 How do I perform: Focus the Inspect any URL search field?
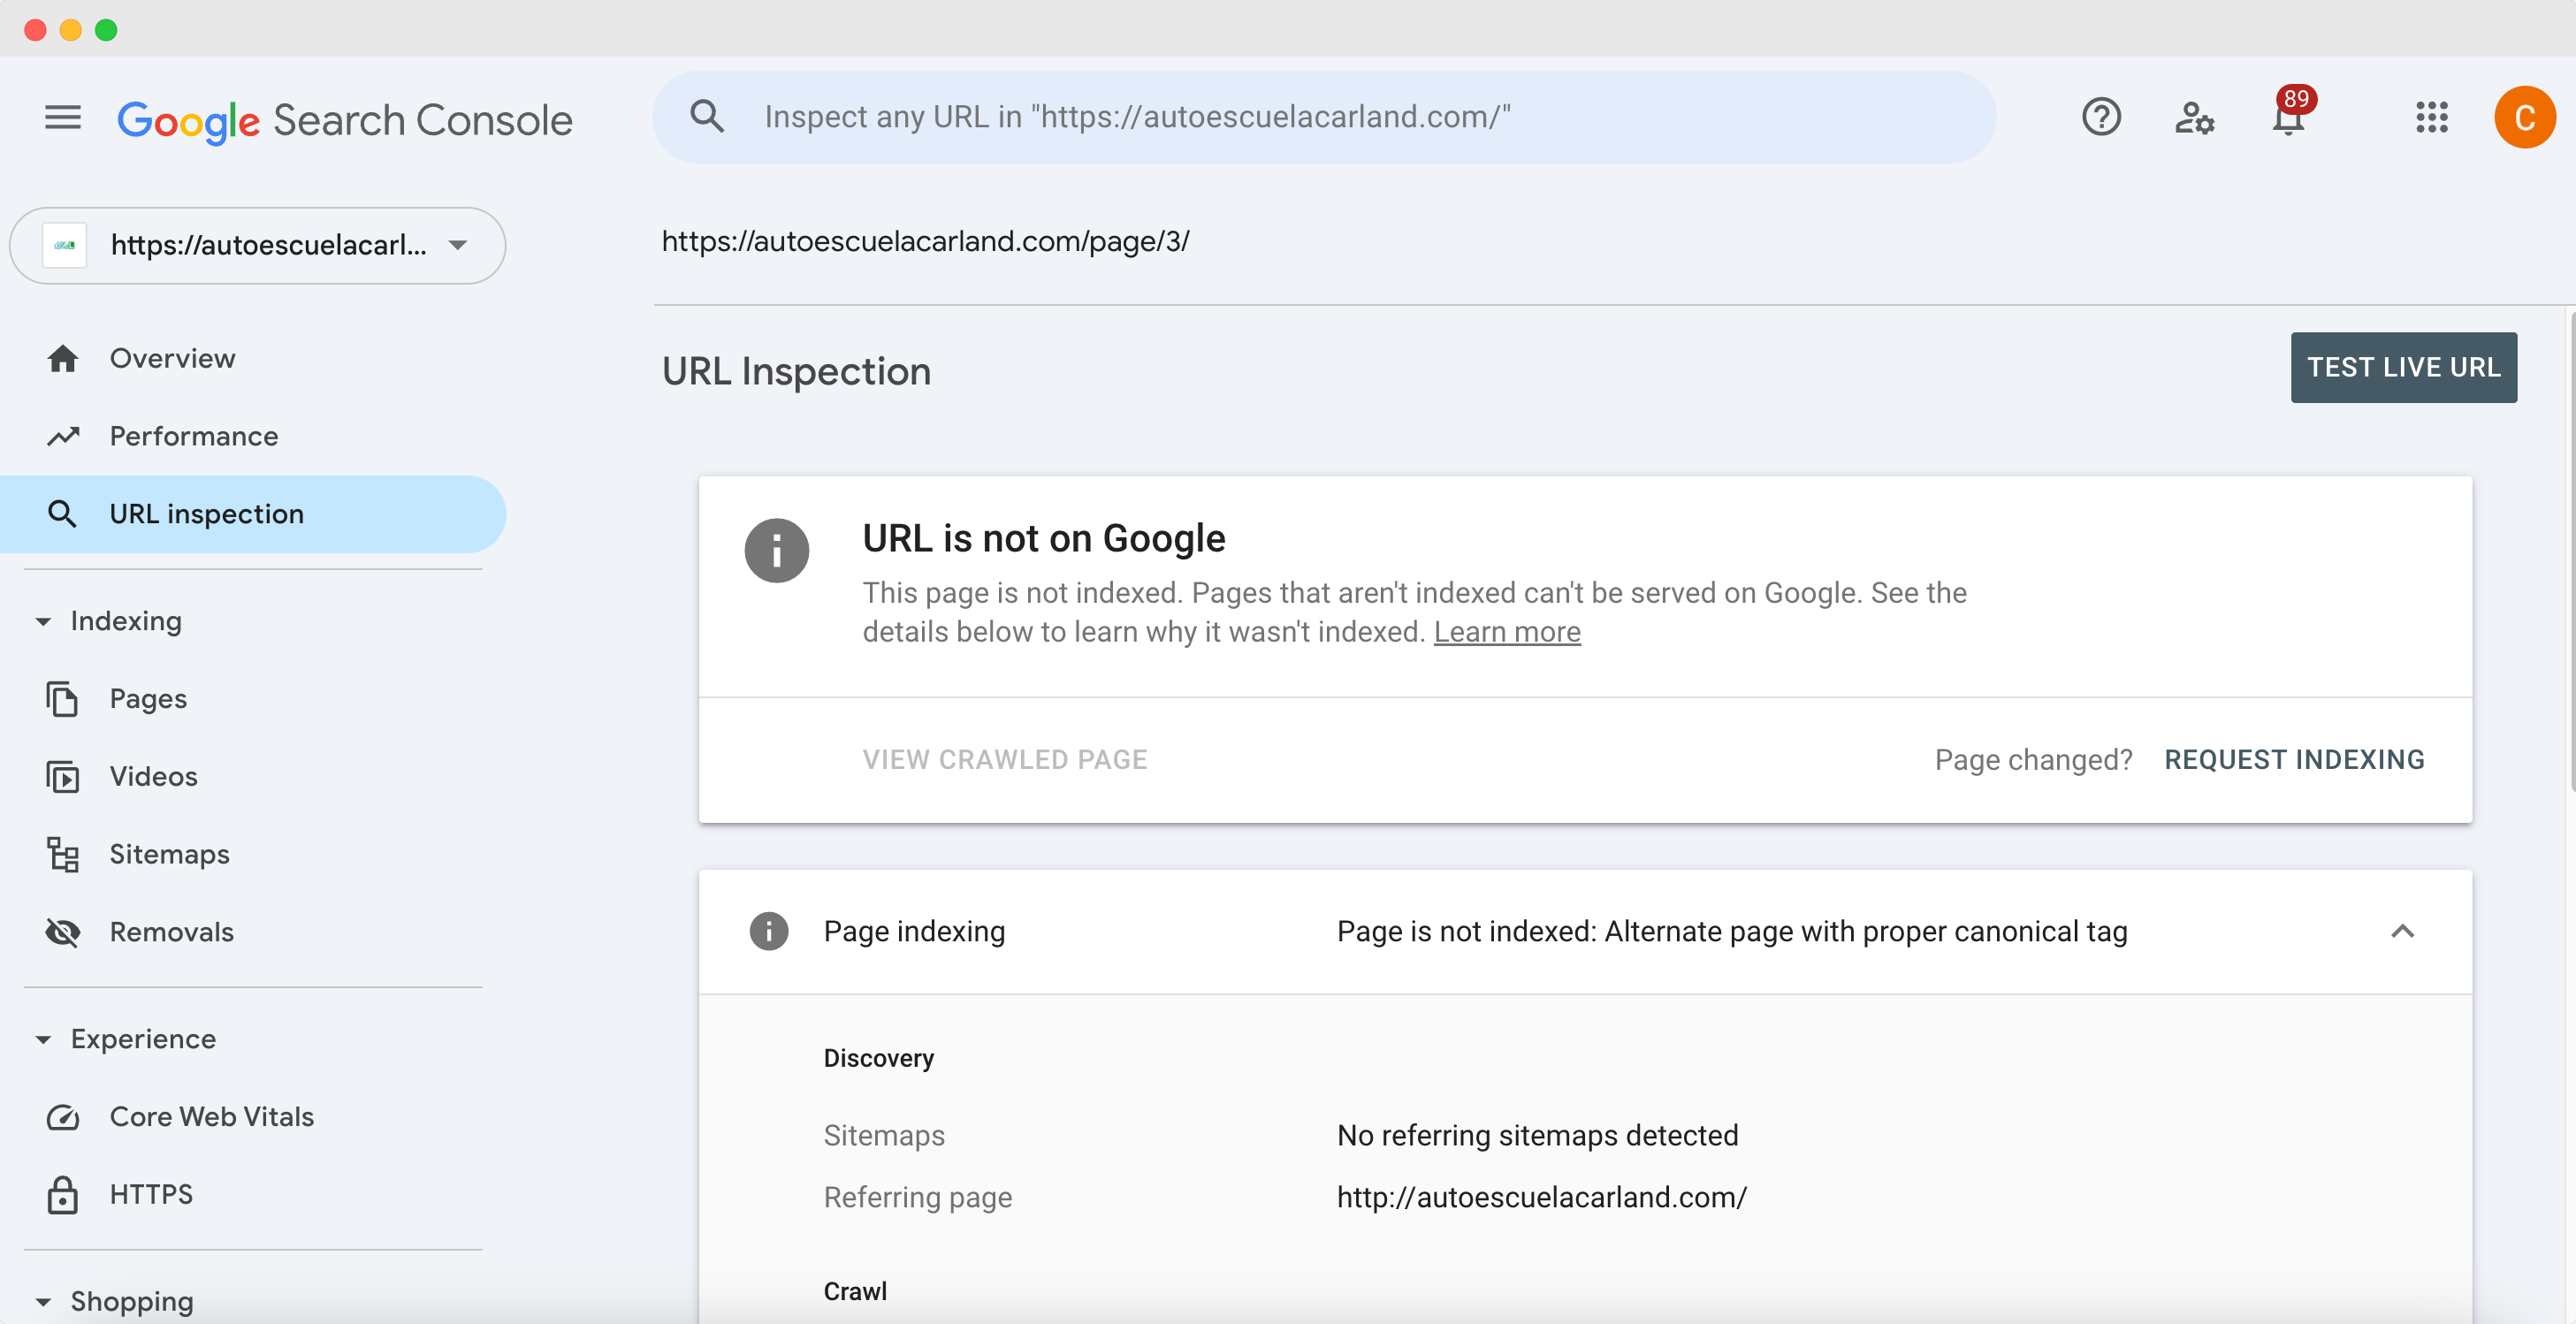click(1324, 117)
